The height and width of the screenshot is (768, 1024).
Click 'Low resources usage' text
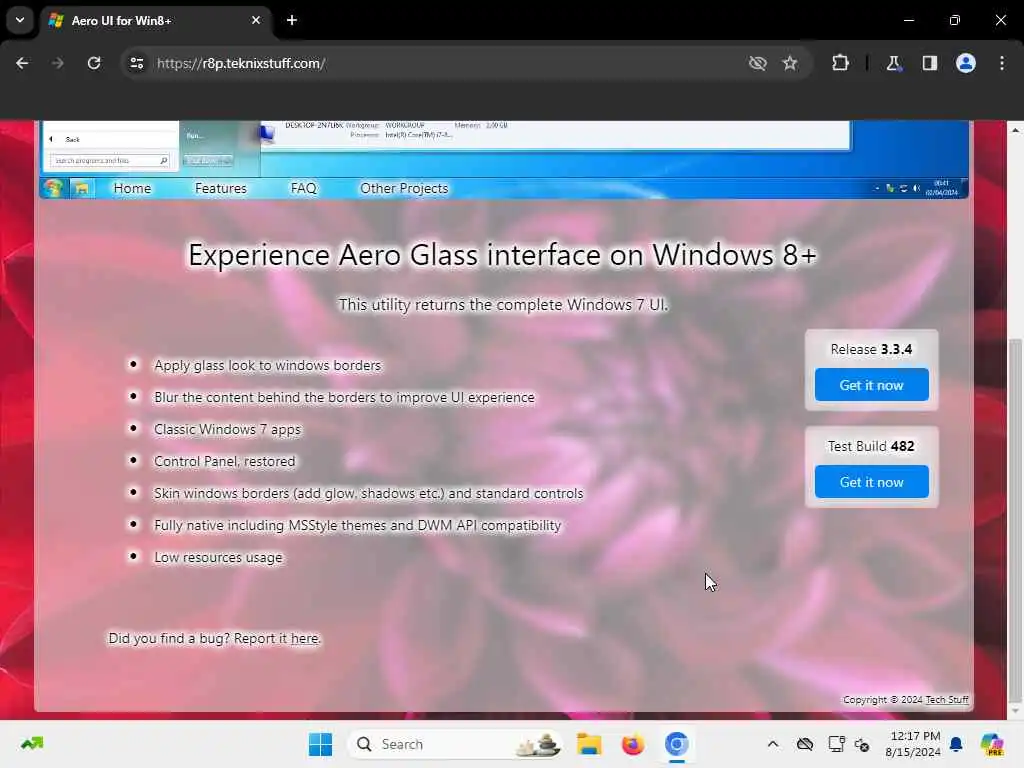pyautogui.click(x=218, y=557)
